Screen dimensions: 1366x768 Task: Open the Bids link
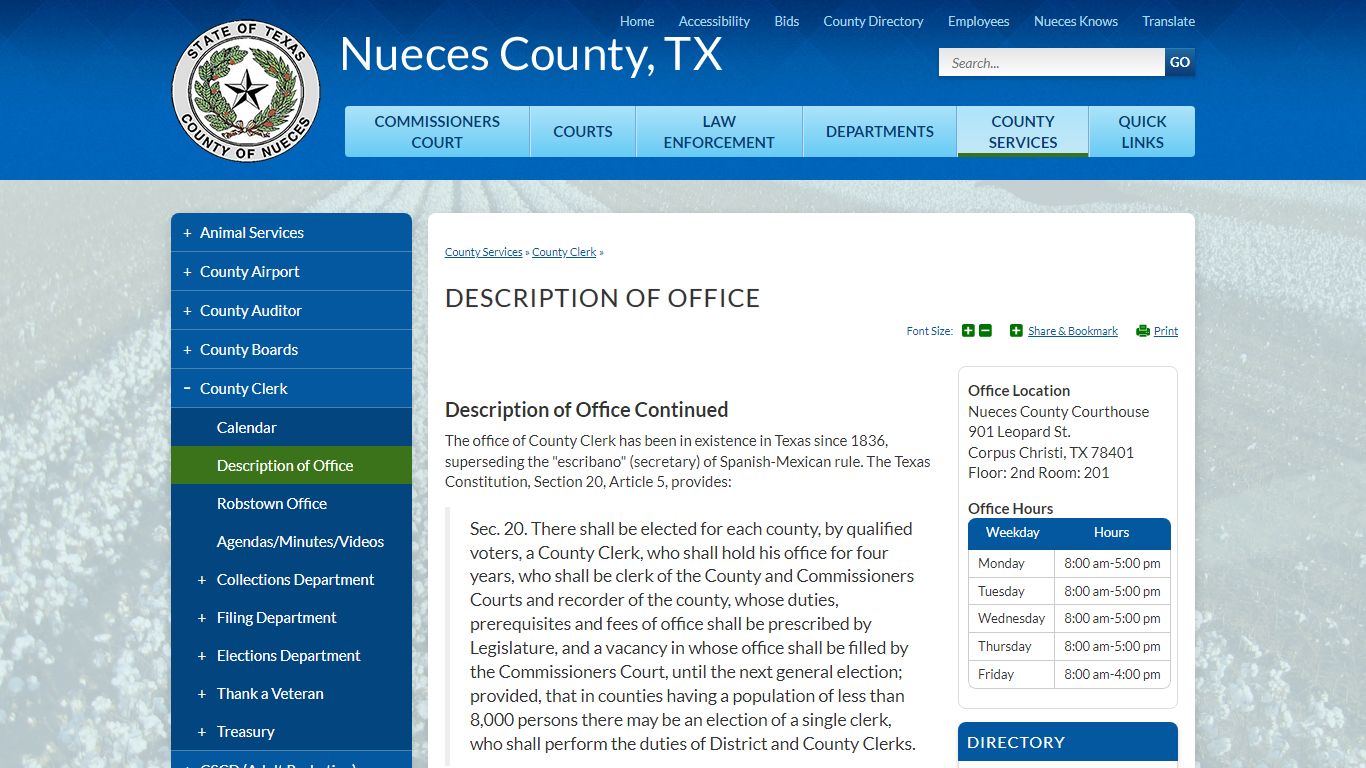(x=787, y=21)
